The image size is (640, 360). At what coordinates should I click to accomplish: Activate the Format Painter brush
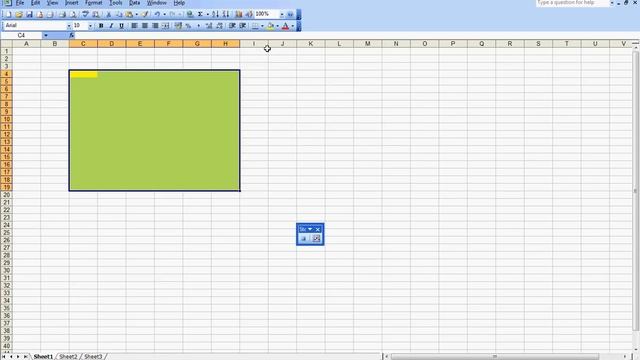click(x=145, y=14)
